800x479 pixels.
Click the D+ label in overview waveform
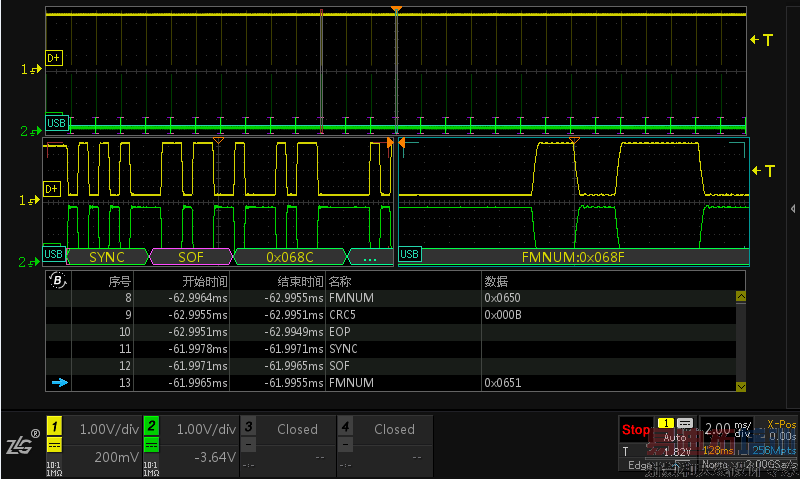pos(54,58)
